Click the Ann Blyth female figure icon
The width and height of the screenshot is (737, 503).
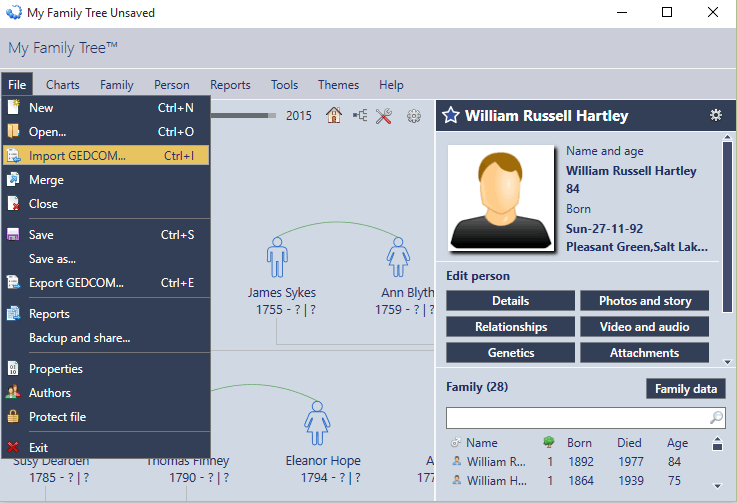pyautogui.click(x=398, y=257)
